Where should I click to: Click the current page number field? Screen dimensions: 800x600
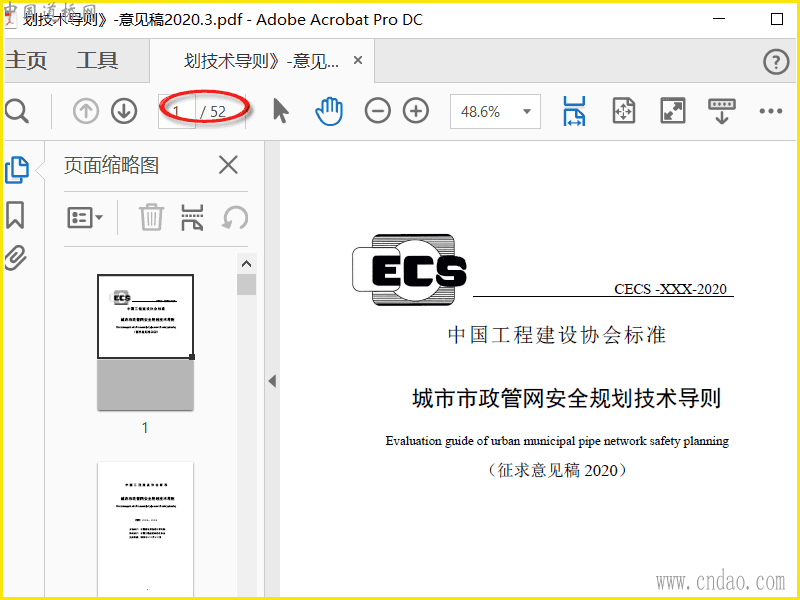click(177, 111)
